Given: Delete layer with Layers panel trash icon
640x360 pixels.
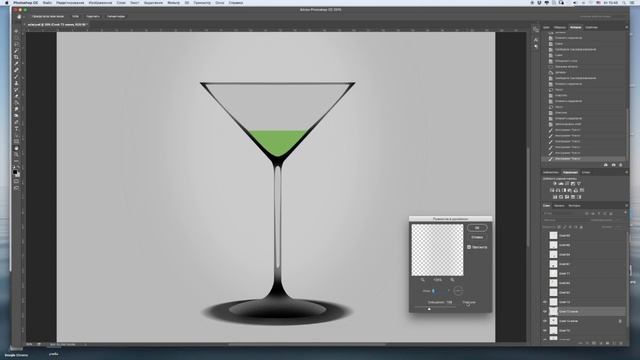Looking at the screenshot, I should click(621, 344).
